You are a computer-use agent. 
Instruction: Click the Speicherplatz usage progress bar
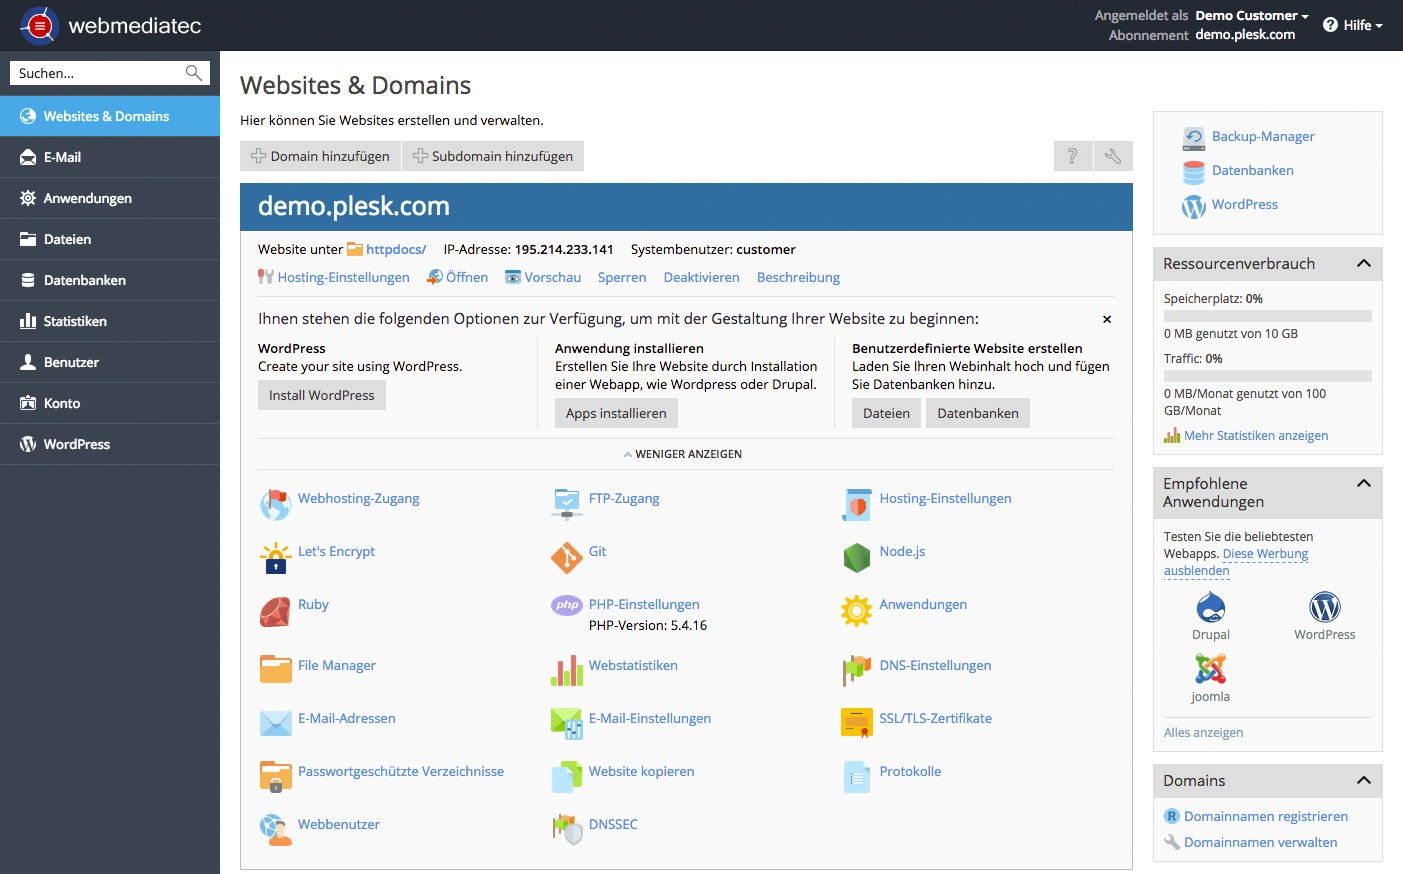(x=1268, y=316)
